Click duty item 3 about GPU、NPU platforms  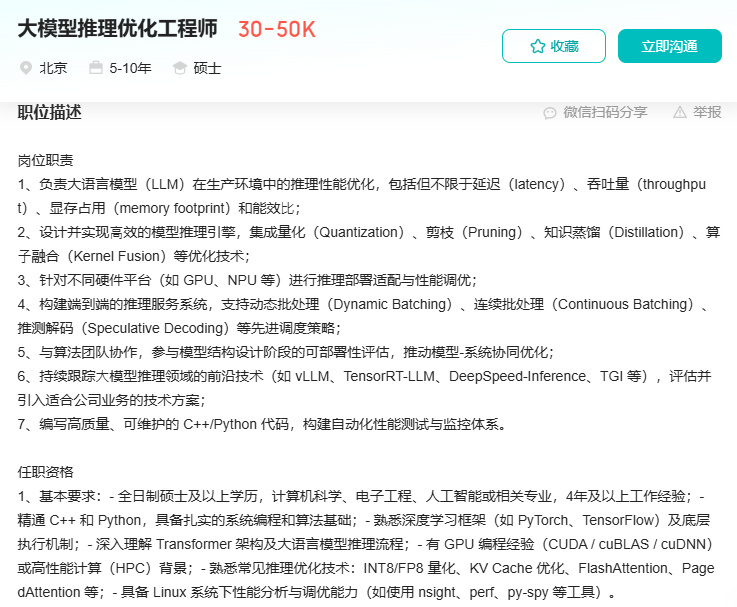pos(247,280)
